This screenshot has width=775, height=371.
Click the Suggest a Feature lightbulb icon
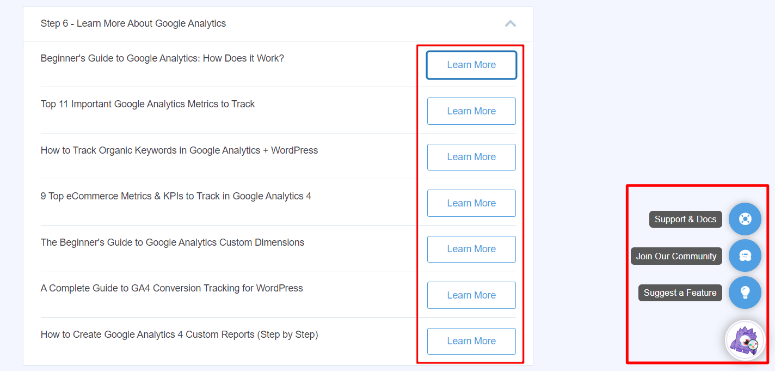point(745,293)
